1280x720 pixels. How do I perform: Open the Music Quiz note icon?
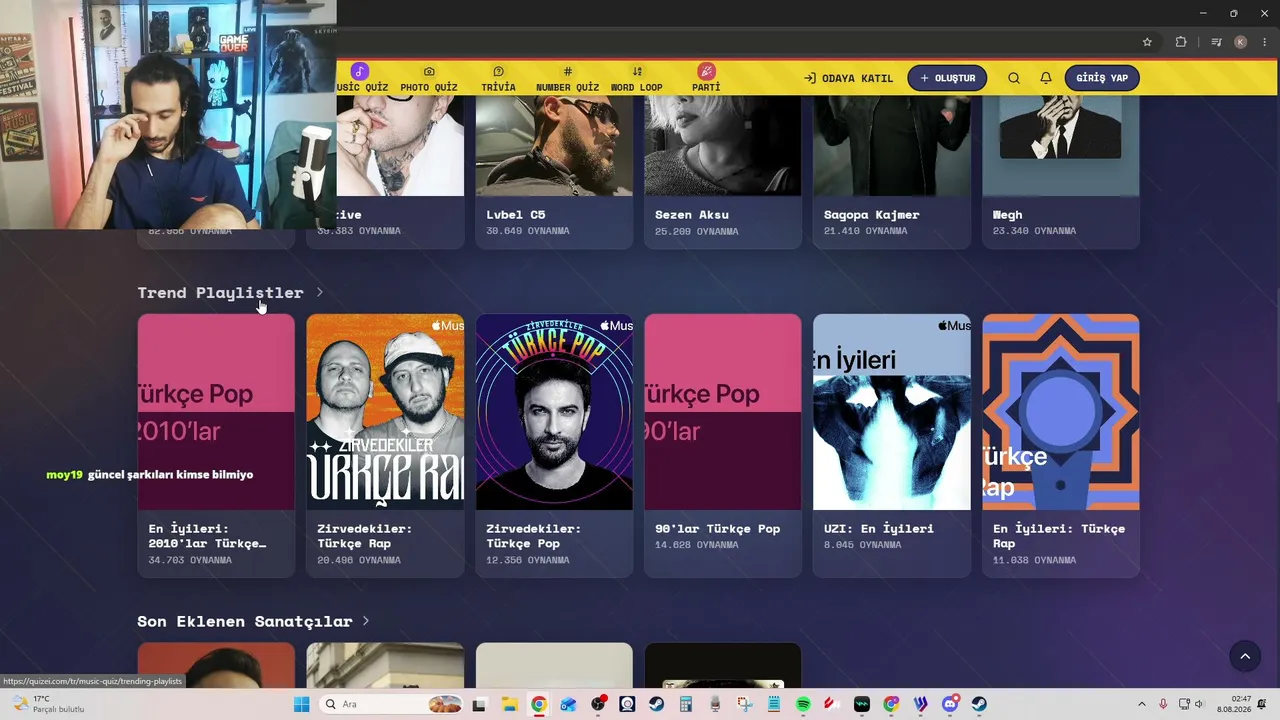[x=360, y=71]
